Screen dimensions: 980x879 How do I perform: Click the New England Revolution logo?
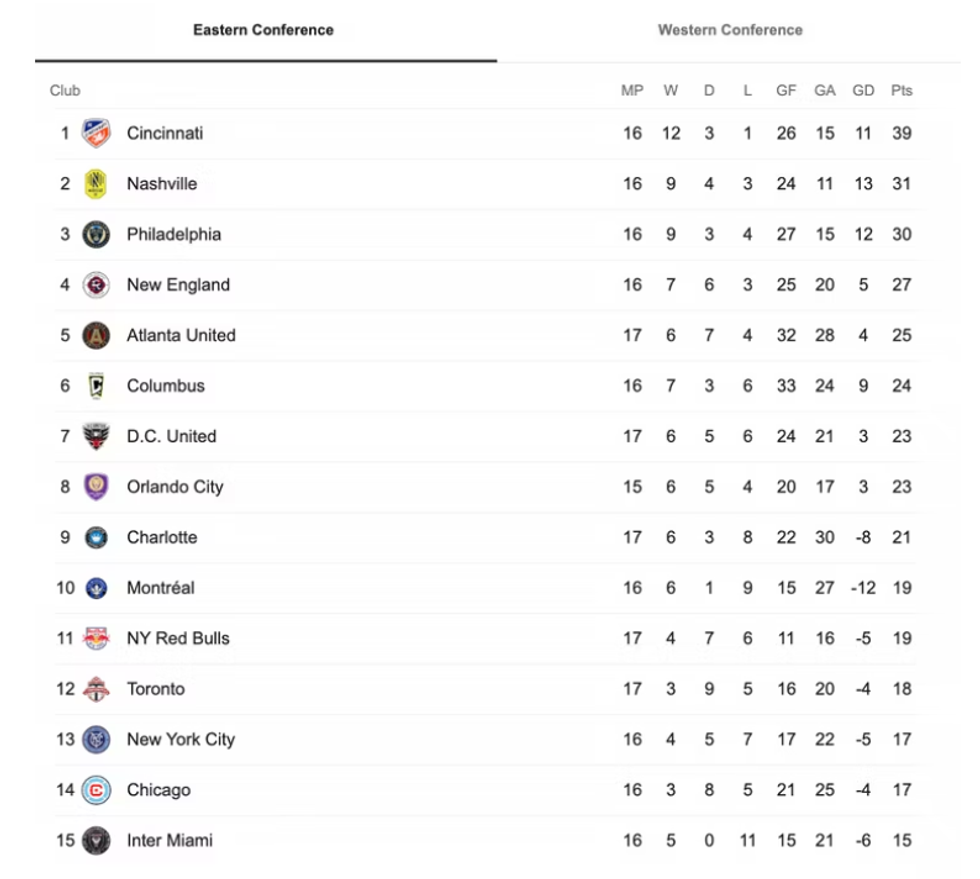click(96, 285)
